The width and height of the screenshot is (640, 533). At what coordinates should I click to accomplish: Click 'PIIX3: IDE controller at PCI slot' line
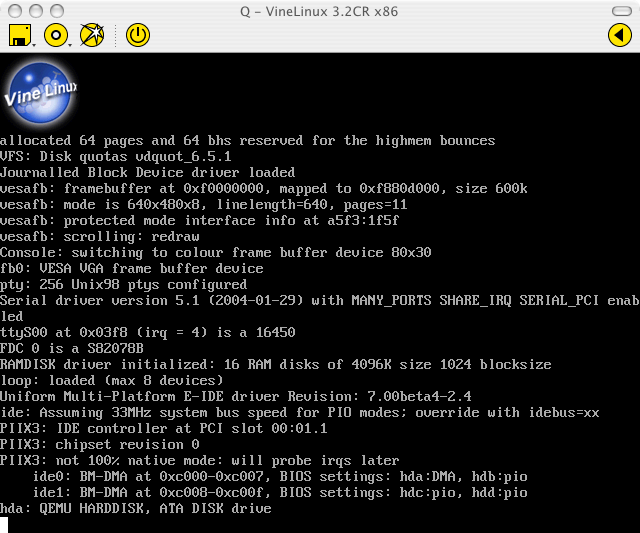(x=163, y=428)
